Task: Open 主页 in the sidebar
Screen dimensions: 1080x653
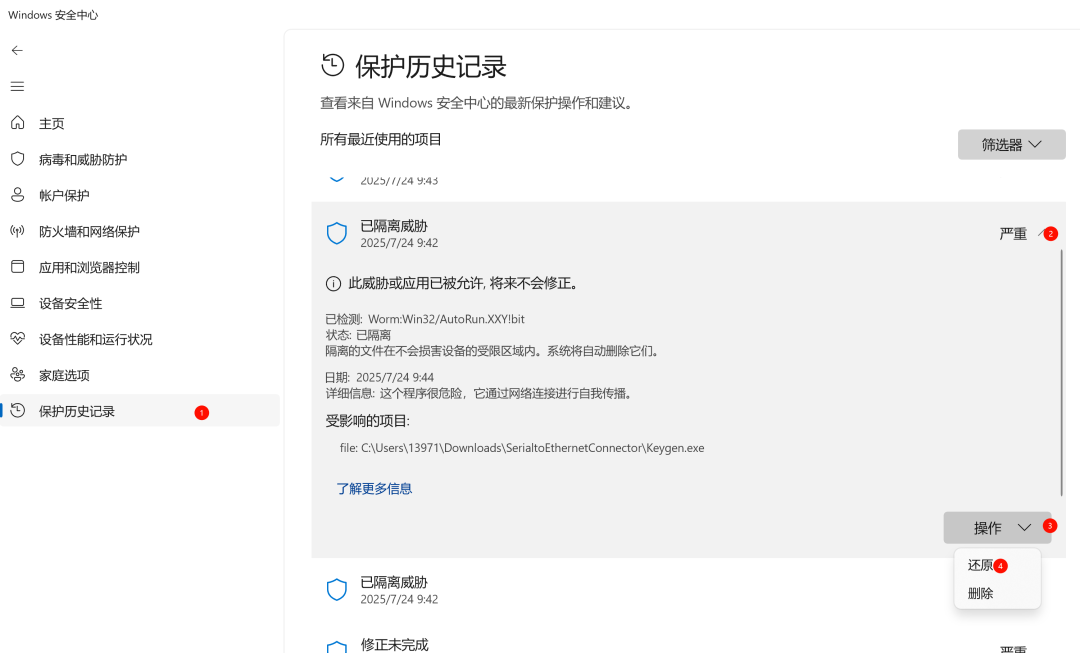Action: (140, 123)
